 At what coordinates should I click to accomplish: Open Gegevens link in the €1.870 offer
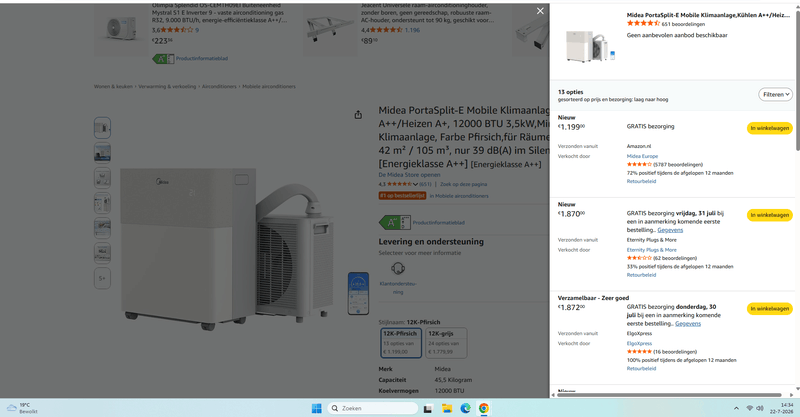670,230
